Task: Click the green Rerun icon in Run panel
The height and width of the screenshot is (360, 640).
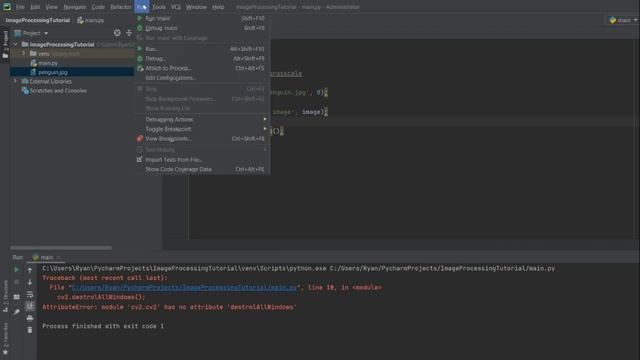Action: coord(17,269)
